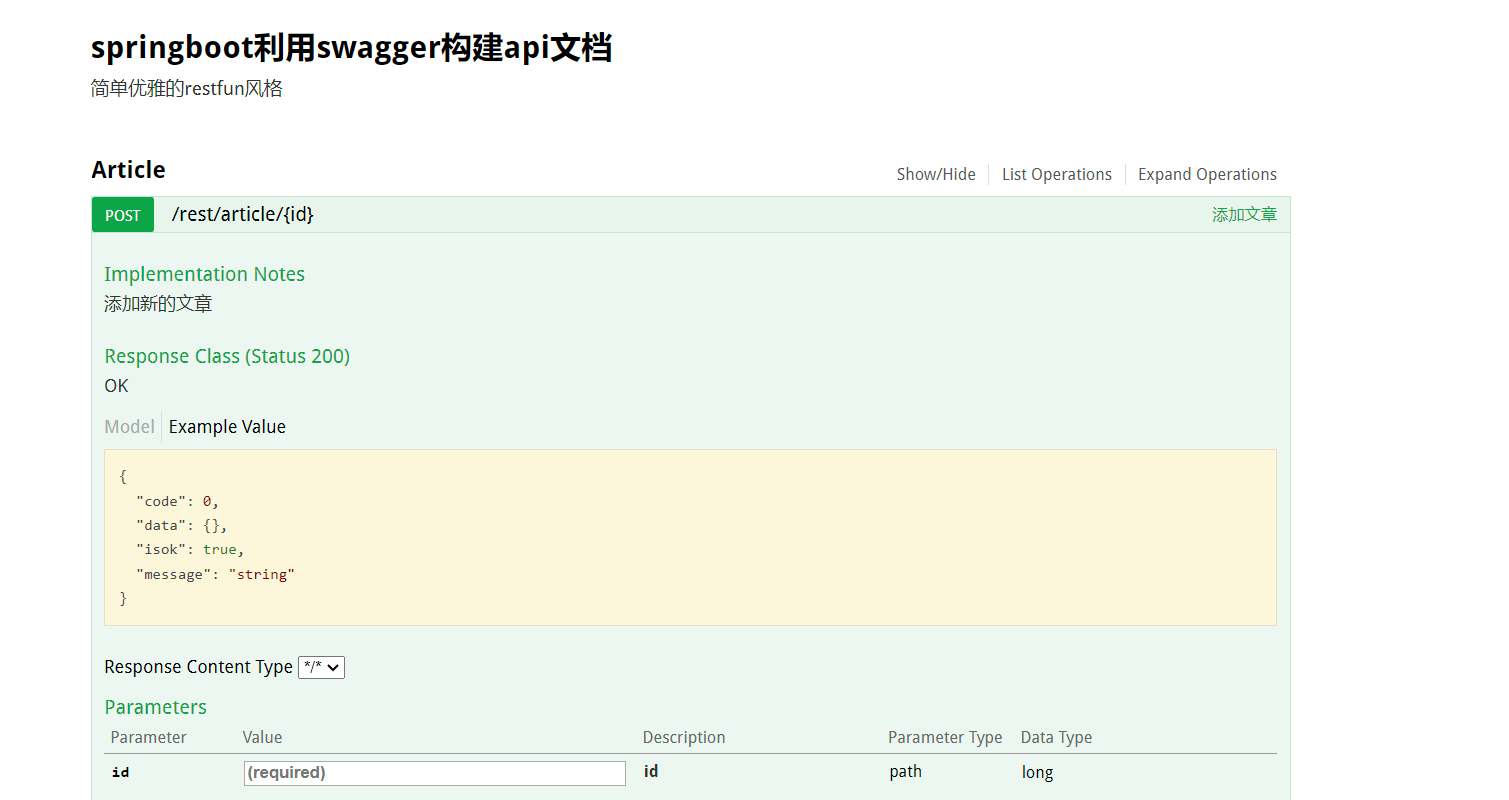
Task: Click the bold id parameter name
Action: click(x=120, y=772)
